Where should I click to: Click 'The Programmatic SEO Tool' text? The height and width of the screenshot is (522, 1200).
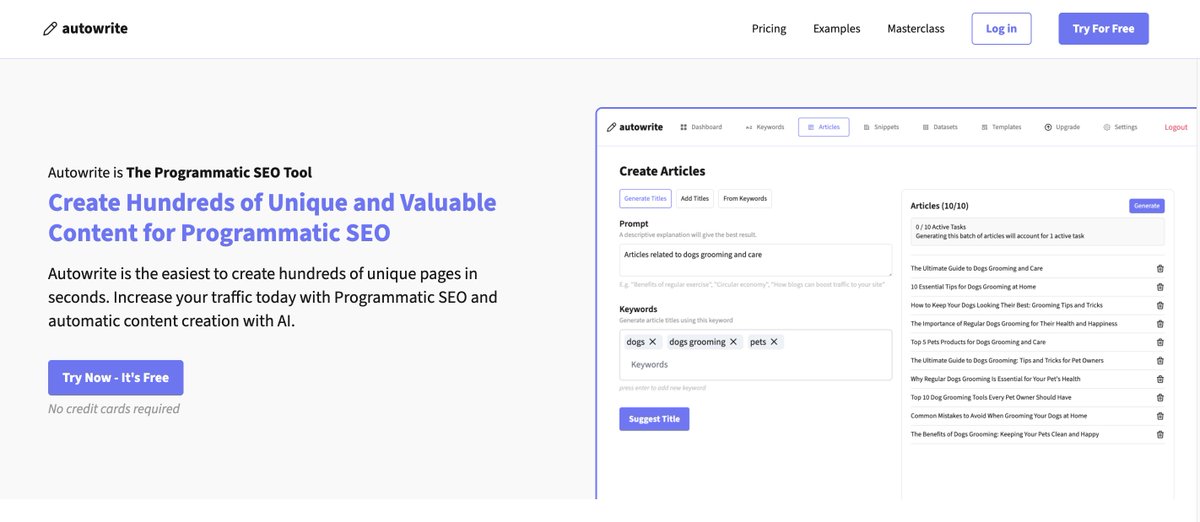pos(219,172)
